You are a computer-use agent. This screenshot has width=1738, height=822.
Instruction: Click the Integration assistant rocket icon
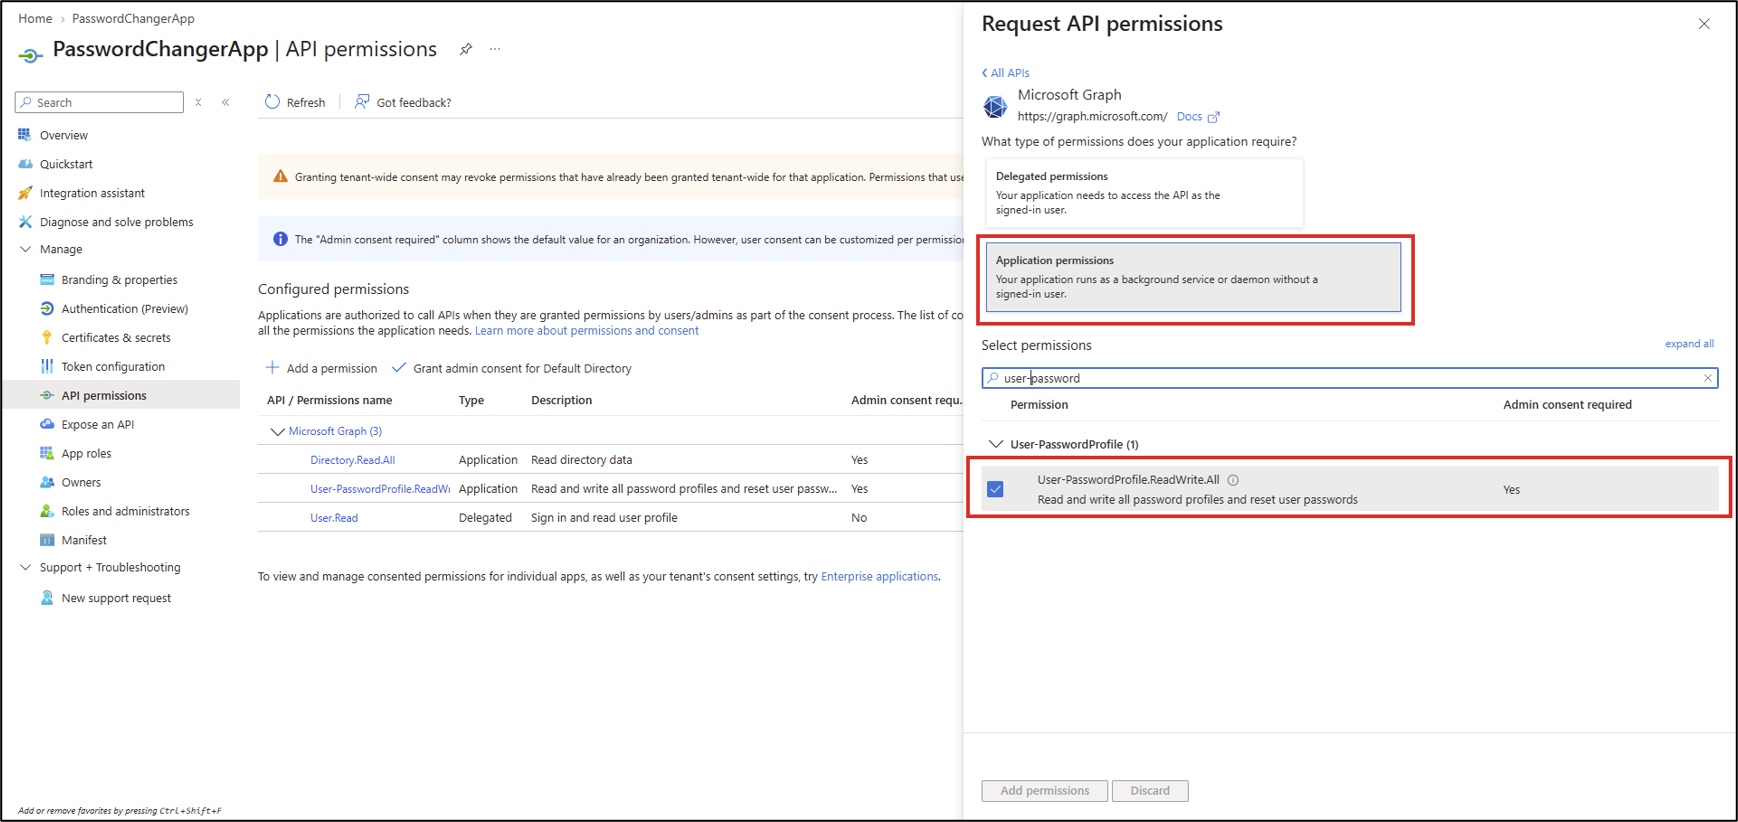tap(25, 193)
